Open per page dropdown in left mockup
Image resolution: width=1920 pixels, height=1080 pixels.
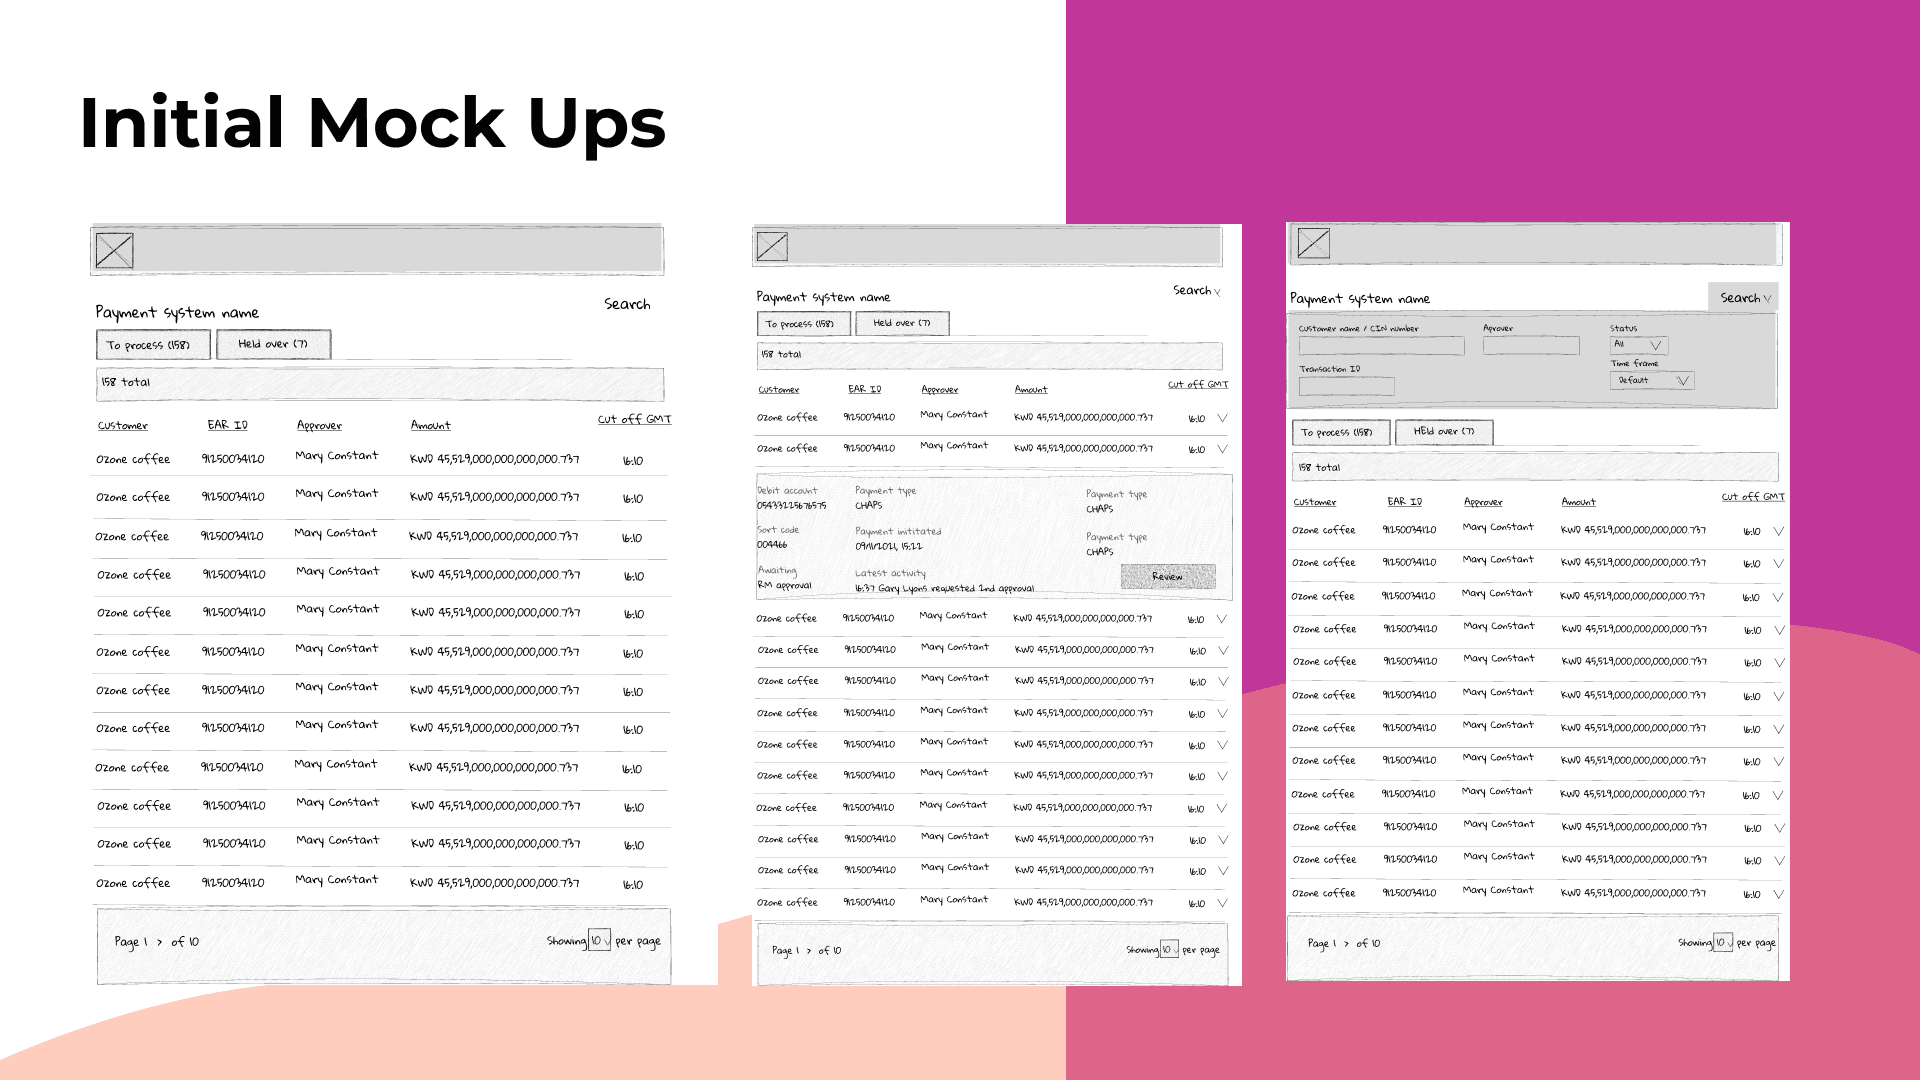click(599, 940)
